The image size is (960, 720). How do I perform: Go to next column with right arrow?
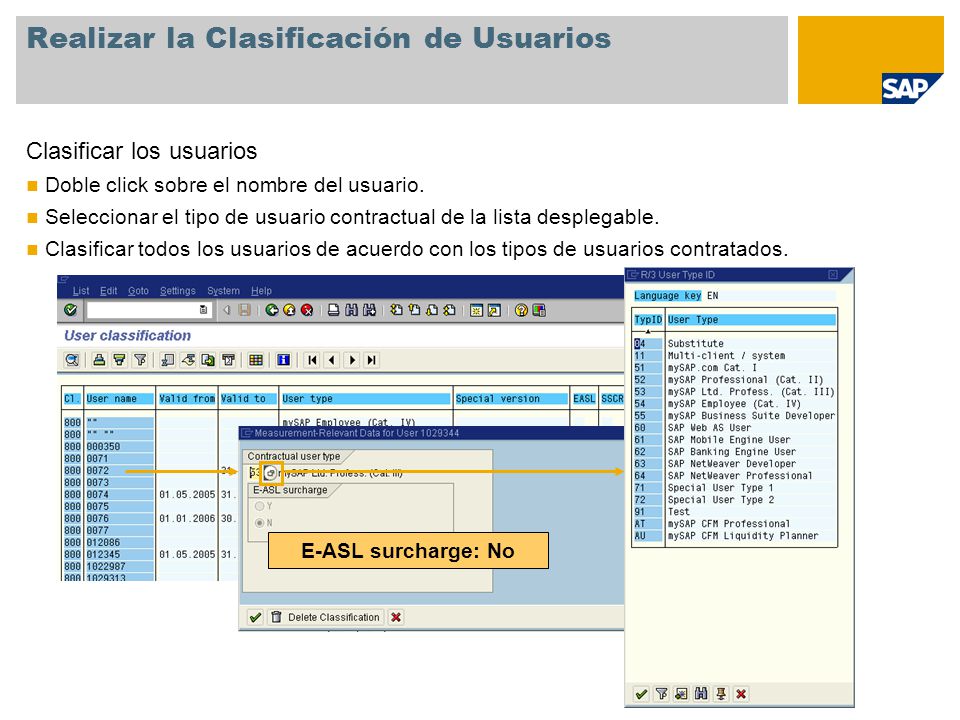point(352,360)
